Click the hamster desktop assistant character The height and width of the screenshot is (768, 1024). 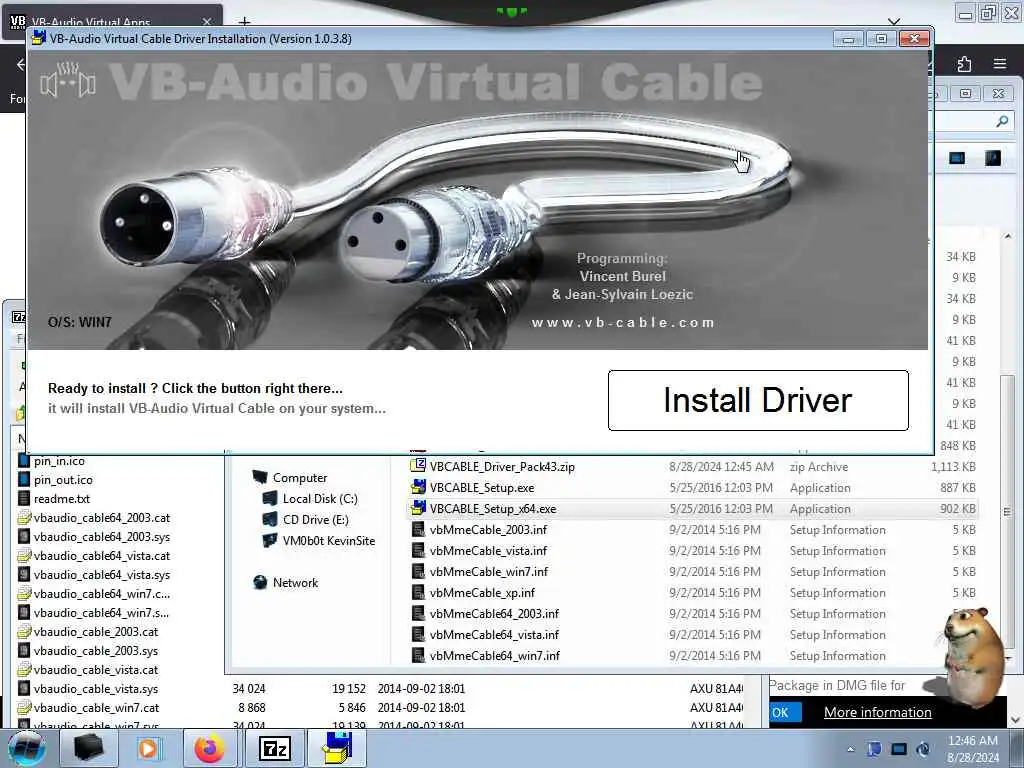[x=972, y=658]
